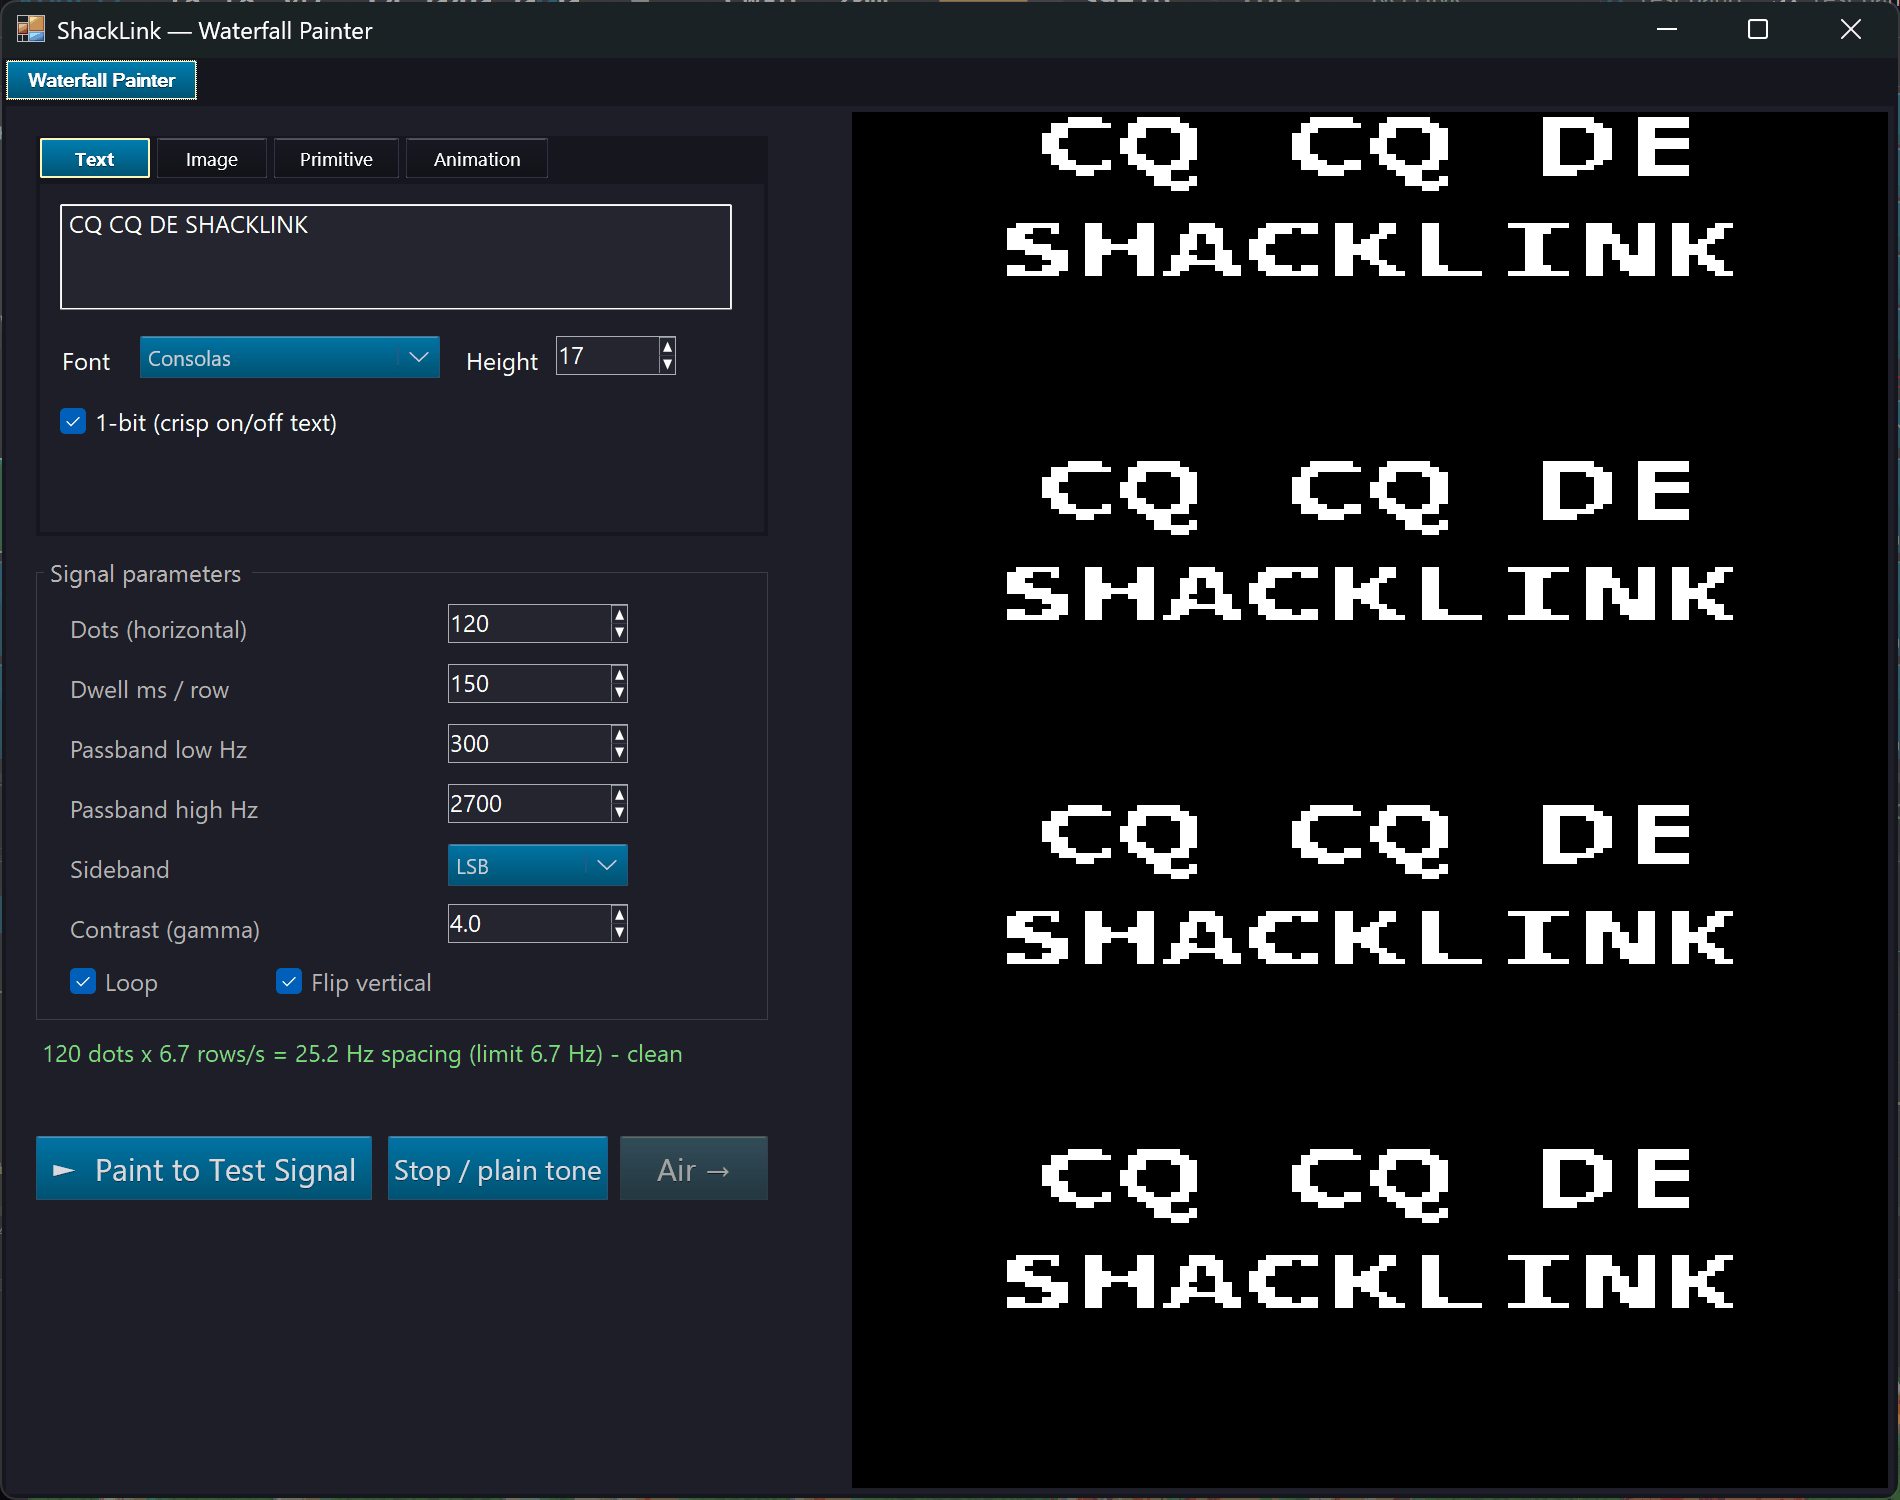1900x1500 pixels.
Task: Decrease Dots (horizontal) using down arrow
Action: [x=620, y=633]
